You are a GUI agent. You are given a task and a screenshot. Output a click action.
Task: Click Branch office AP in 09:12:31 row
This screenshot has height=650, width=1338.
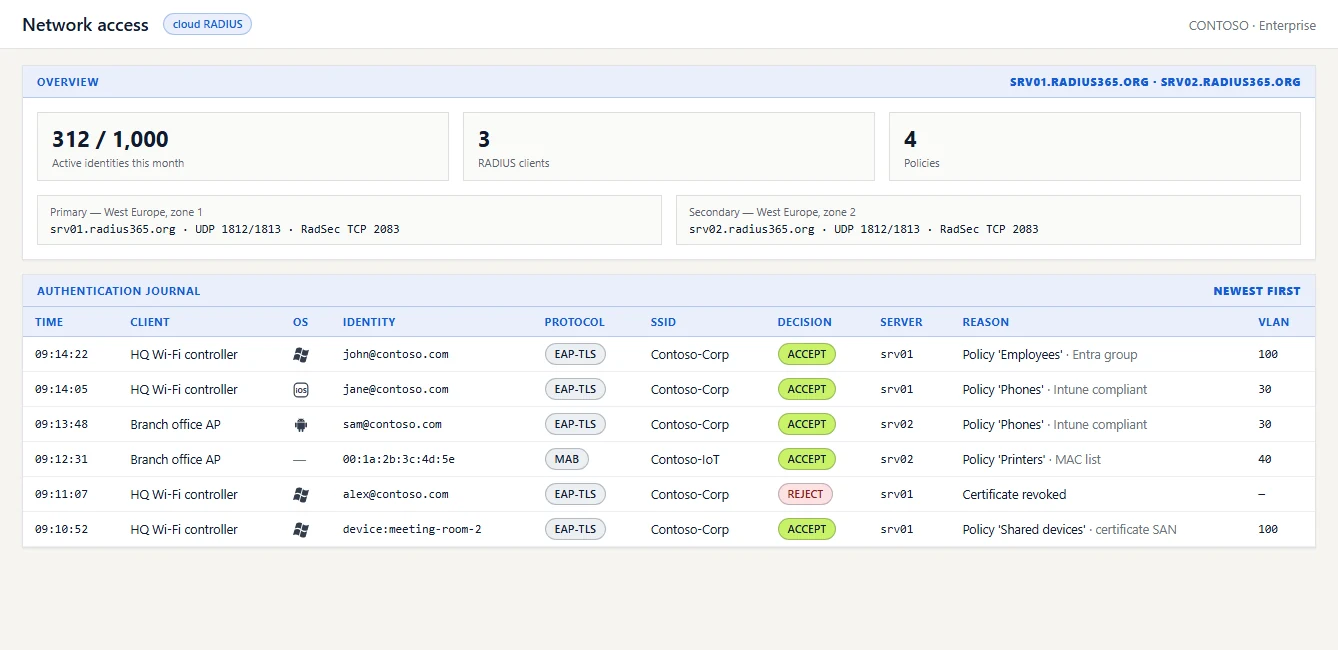pyautogui.click(x=175, y=459)
